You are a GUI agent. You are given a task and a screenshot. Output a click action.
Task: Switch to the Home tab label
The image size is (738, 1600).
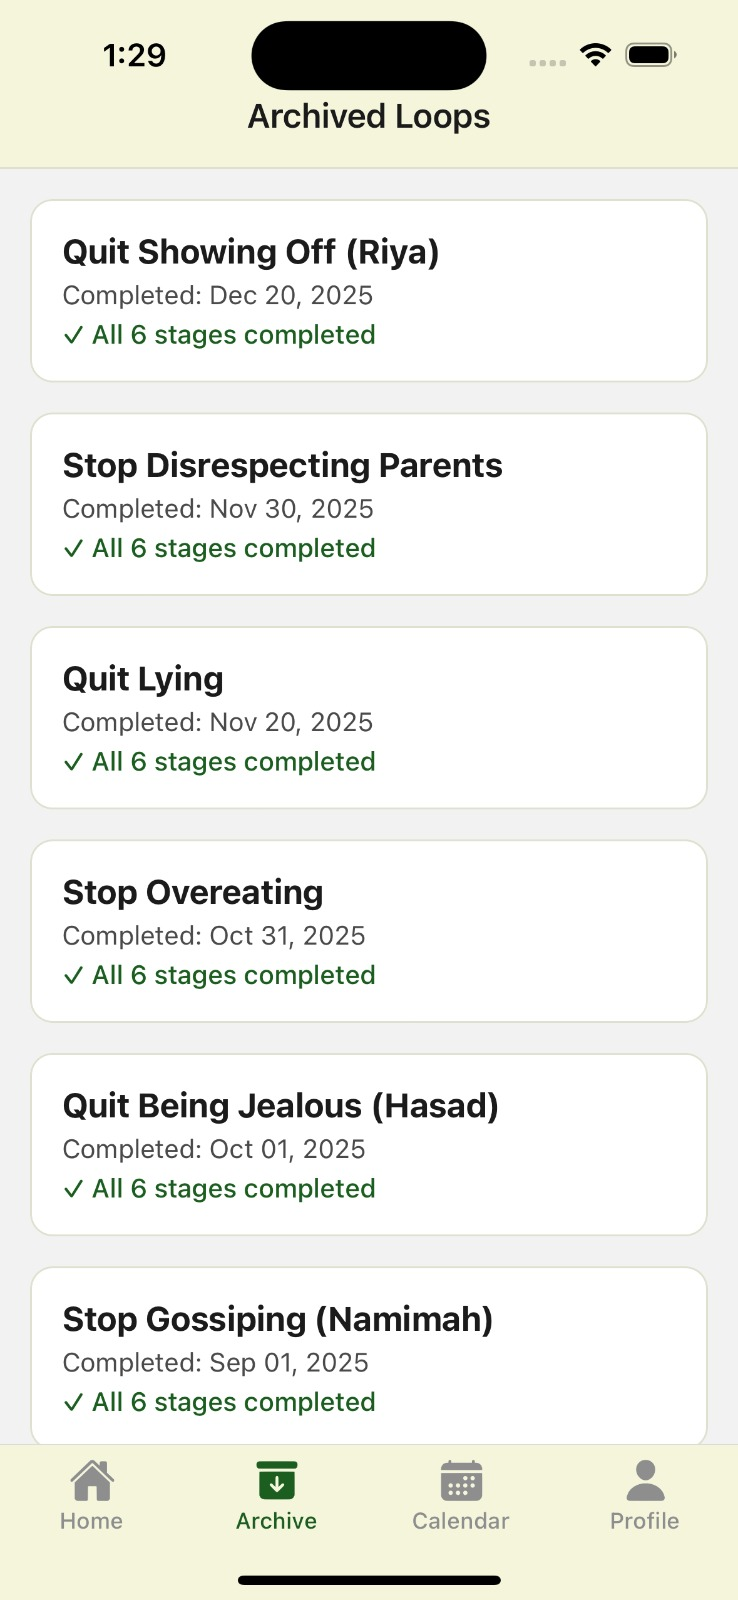point(92,1521)
